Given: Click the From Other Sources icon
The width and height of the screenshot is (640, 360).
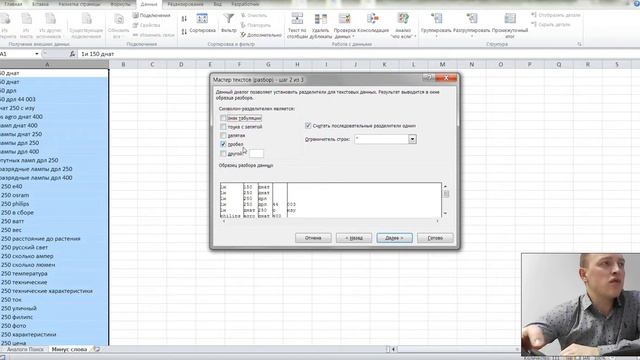Looking at the screenshot, I should [x=50, y=19].
